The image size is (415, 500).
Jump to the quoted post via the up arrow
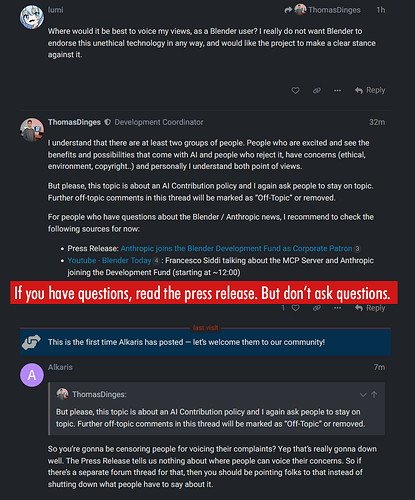pos(374,395)
